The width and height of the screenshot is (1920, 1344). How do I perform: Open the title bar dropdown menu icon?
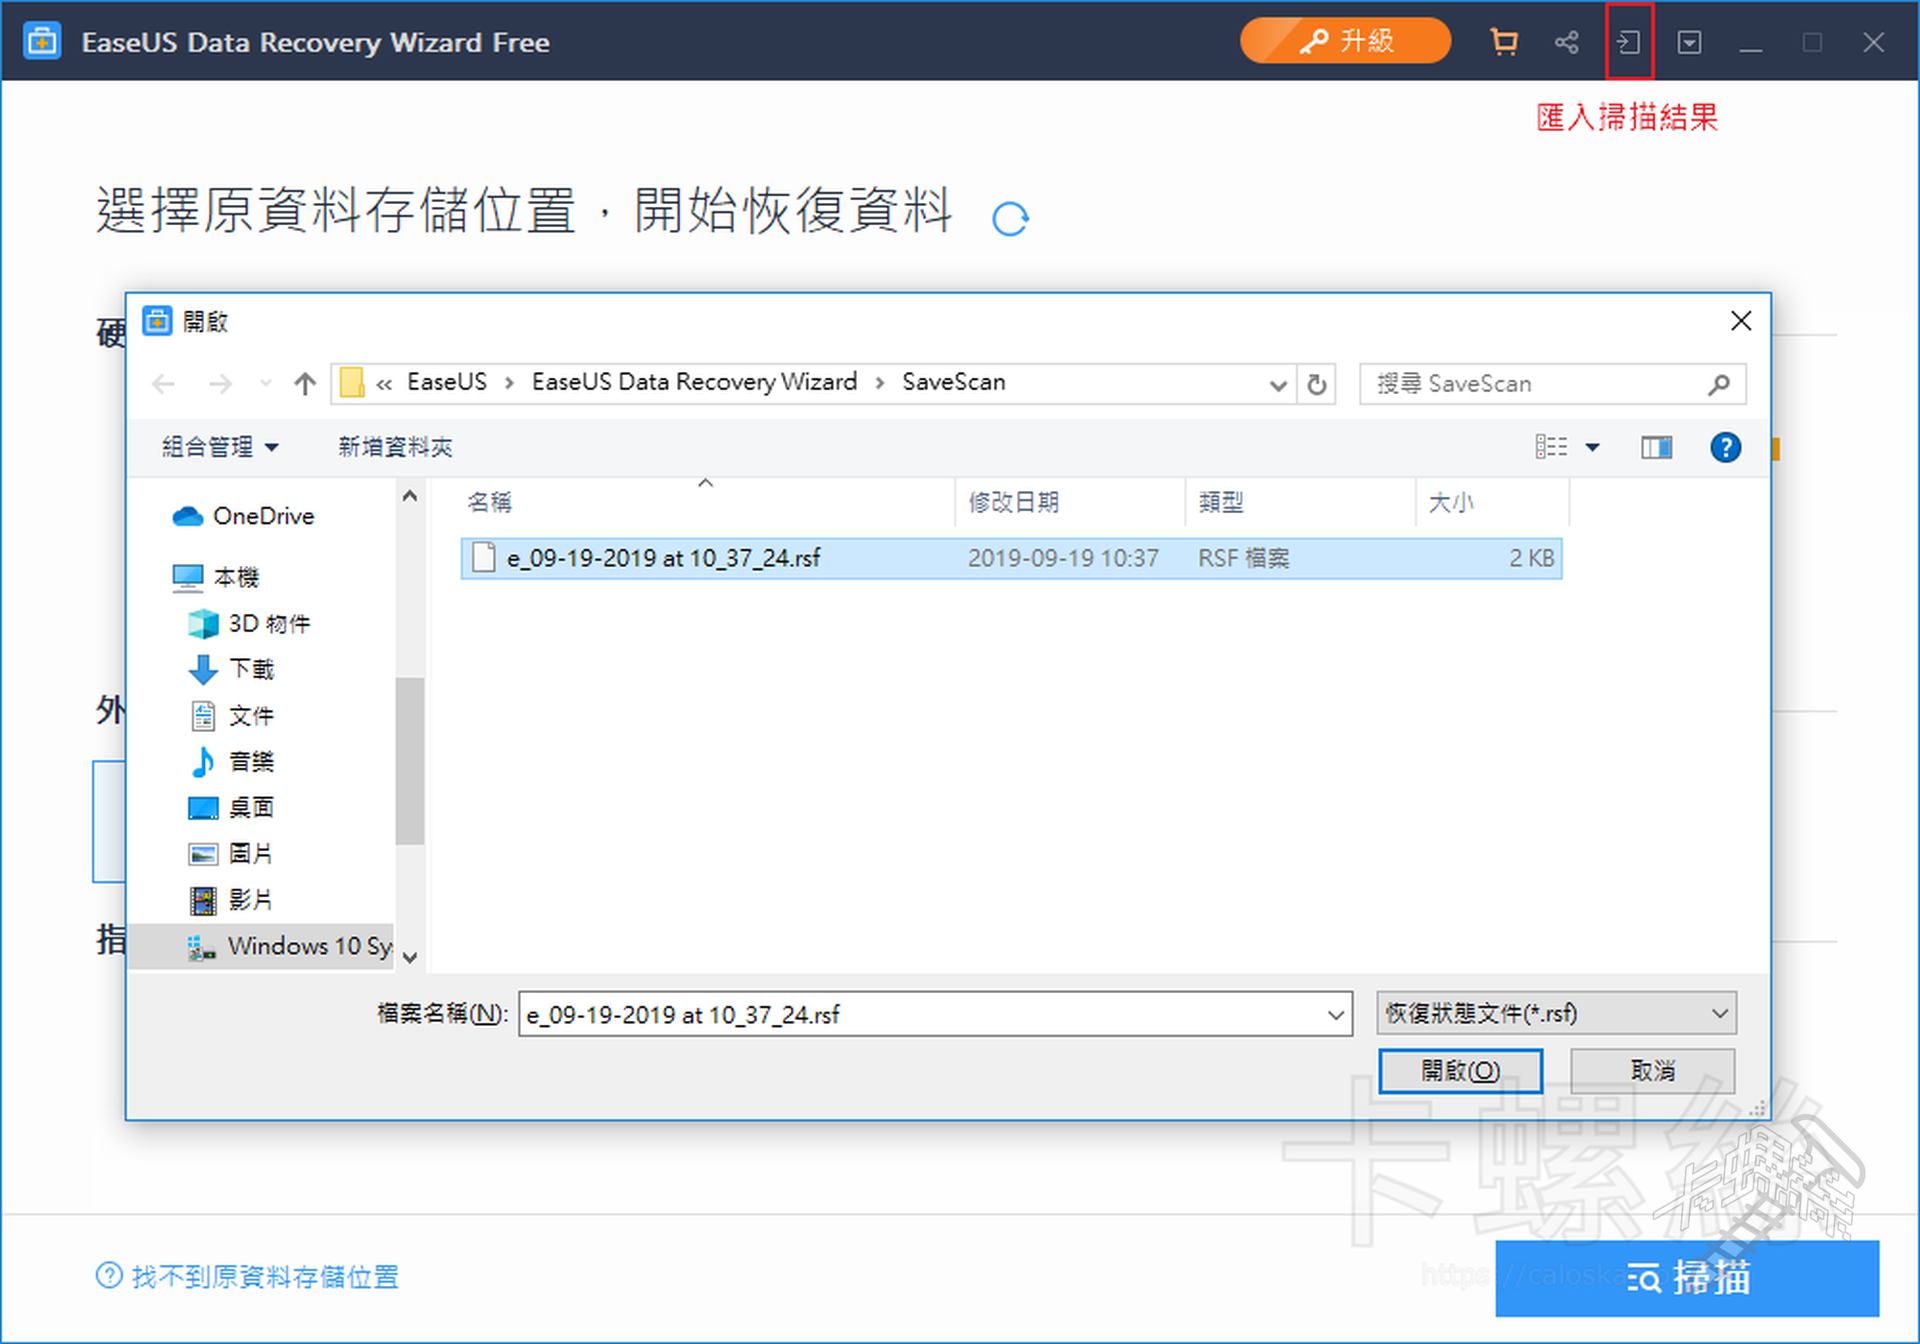point(1689,42)
